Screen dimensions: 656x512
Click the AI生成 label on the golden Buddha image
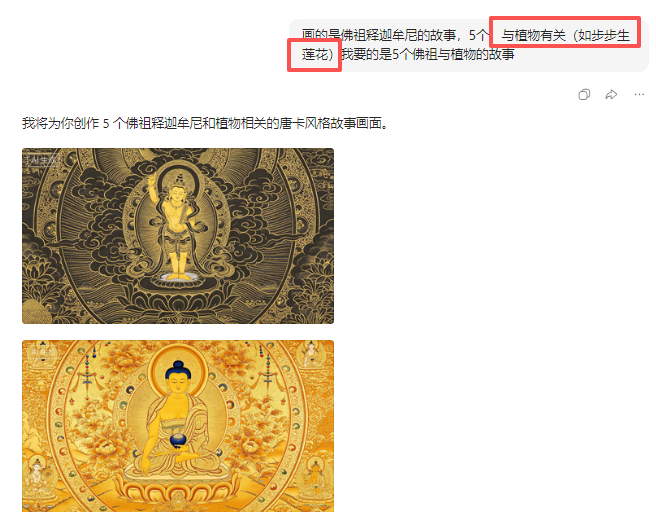tap(42, 352)
